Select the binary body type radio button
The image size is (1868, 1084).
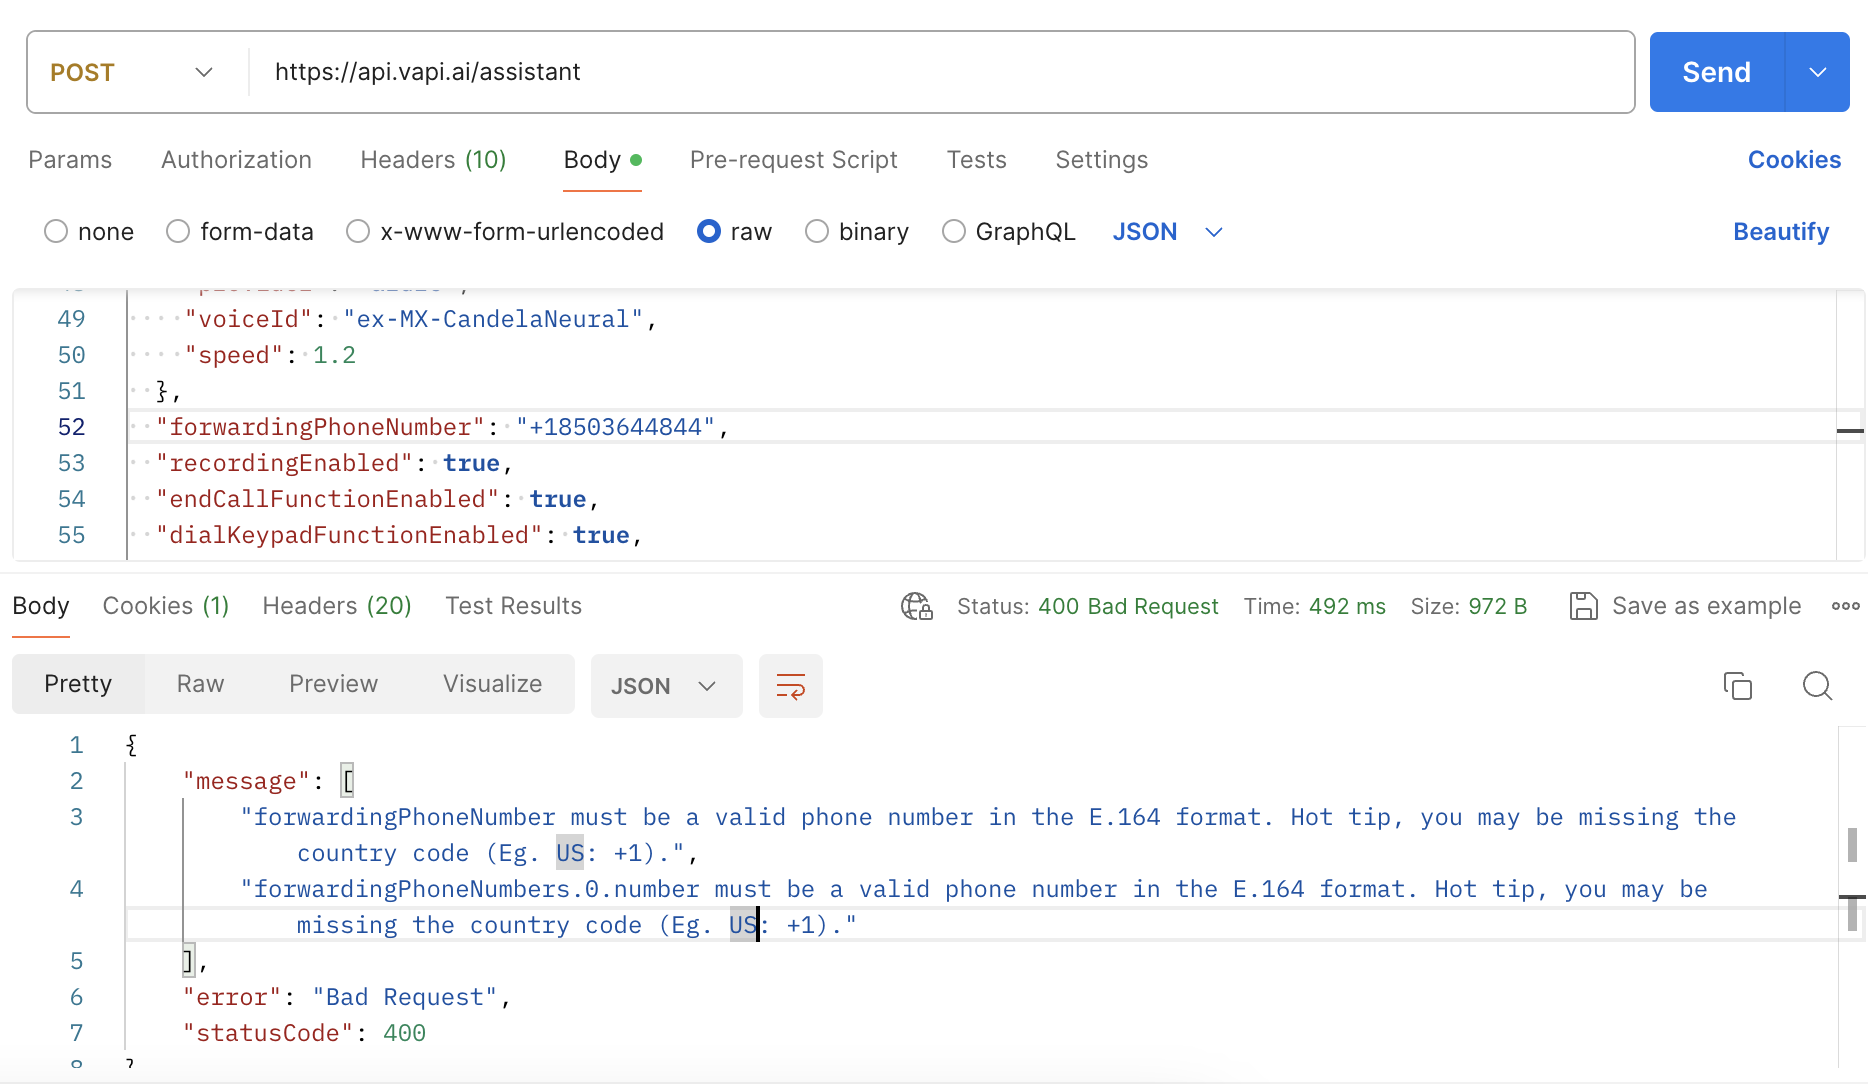point(817,231)
